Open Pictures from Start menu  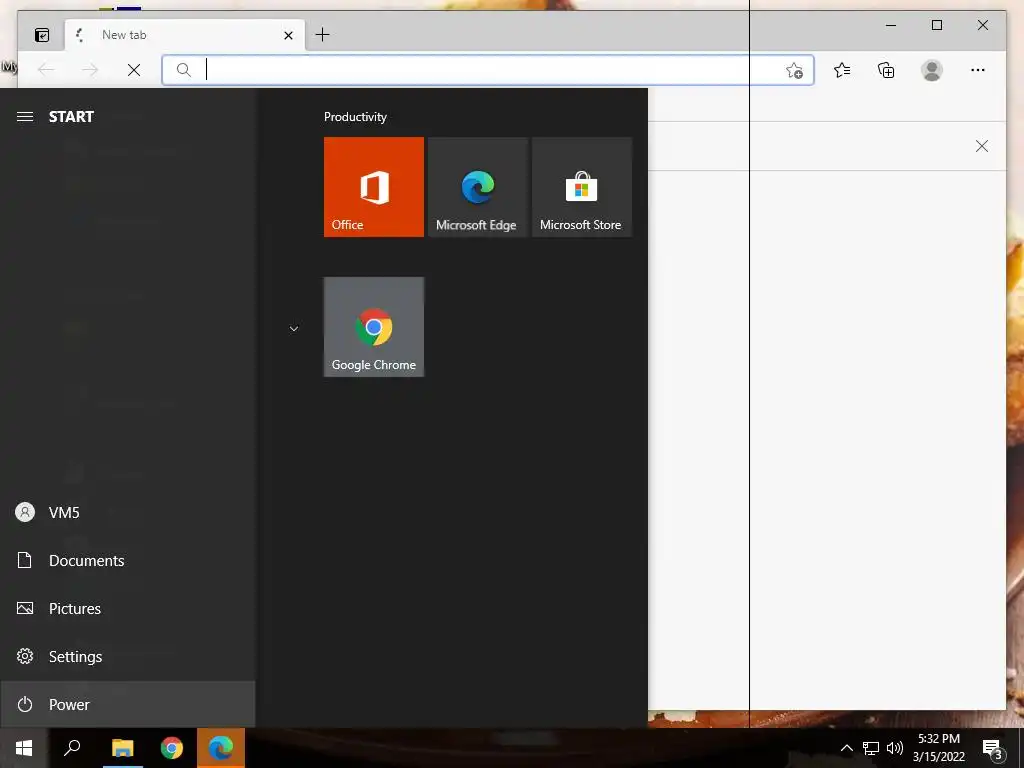pyautogui.click(x=128, y=609)
